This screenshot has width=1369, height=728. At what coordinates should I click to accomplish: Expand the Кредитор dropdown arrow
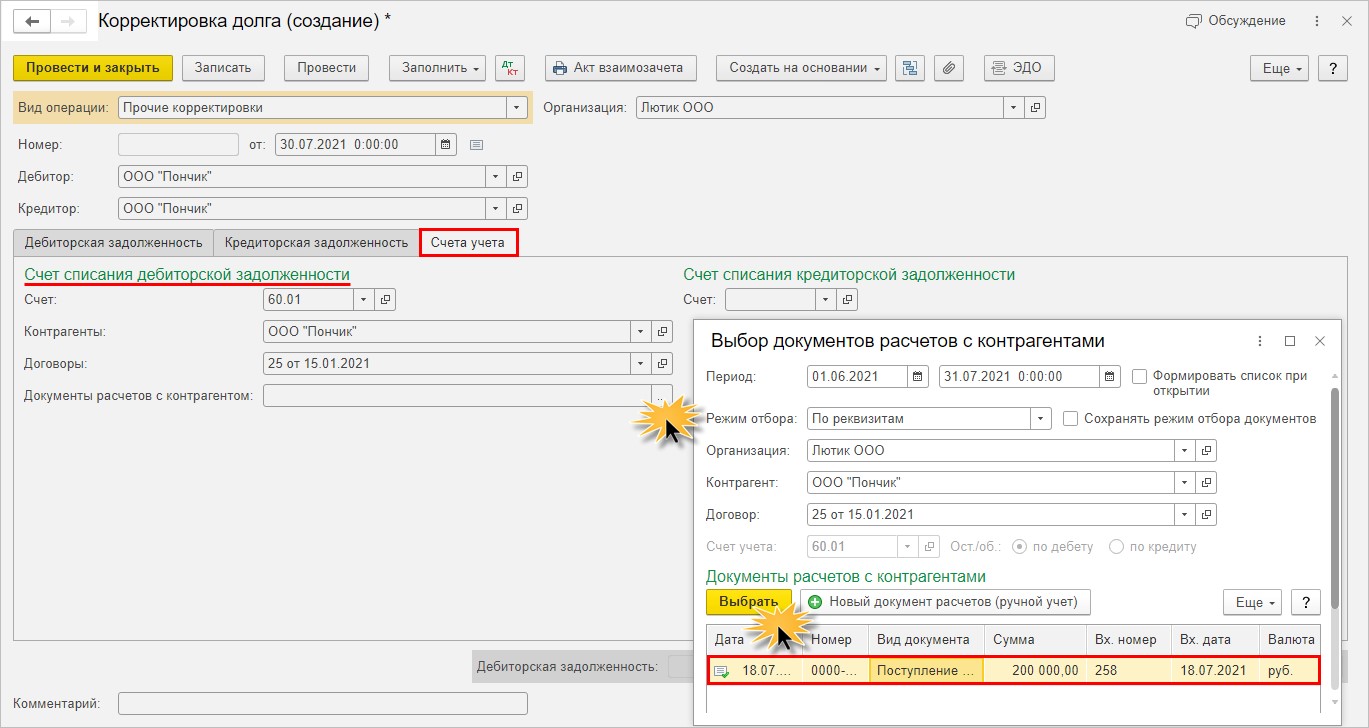pos(496,209)
